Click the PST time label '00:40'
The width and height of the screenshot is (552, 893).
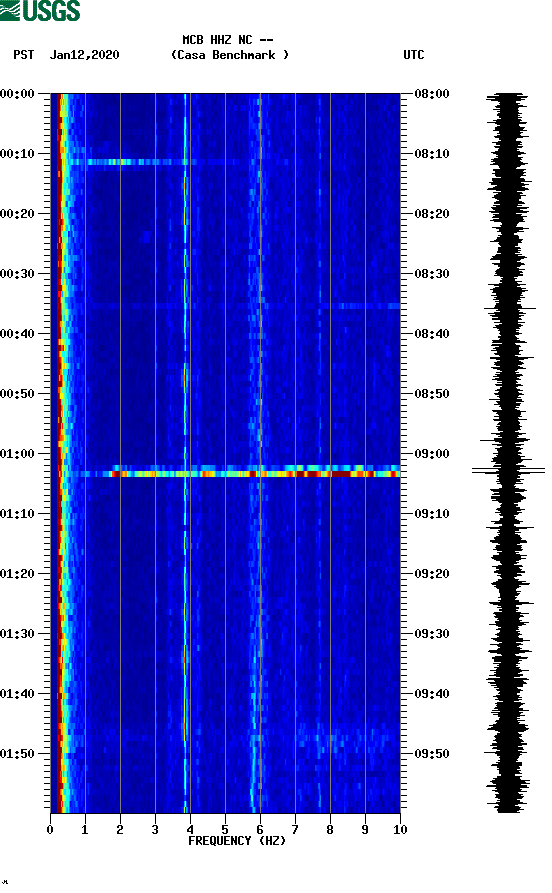(17, 334)
